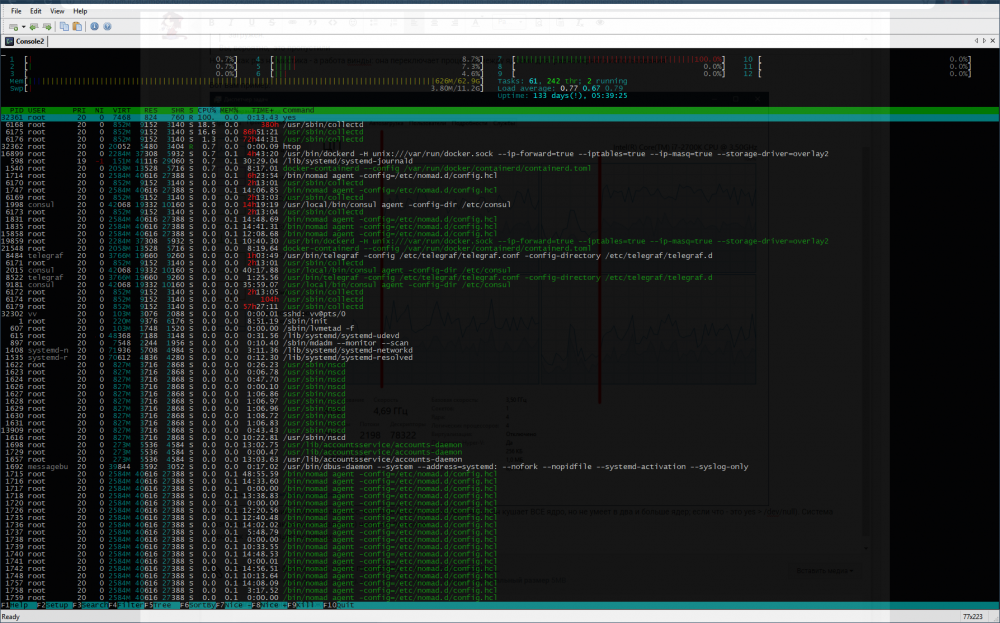Open the Edit menu

pyautogui.click(x=35, y=10)
